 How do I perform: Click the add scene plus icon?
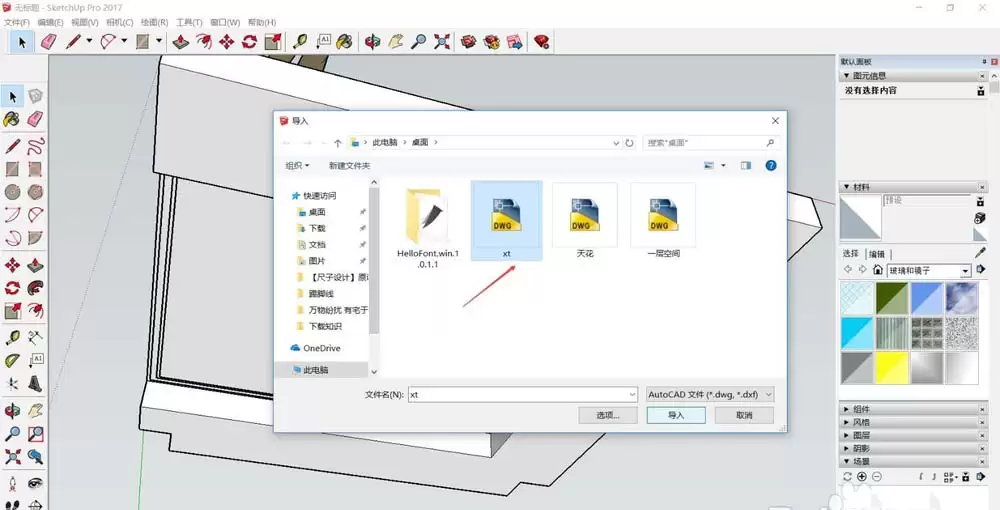coord(862,476)
